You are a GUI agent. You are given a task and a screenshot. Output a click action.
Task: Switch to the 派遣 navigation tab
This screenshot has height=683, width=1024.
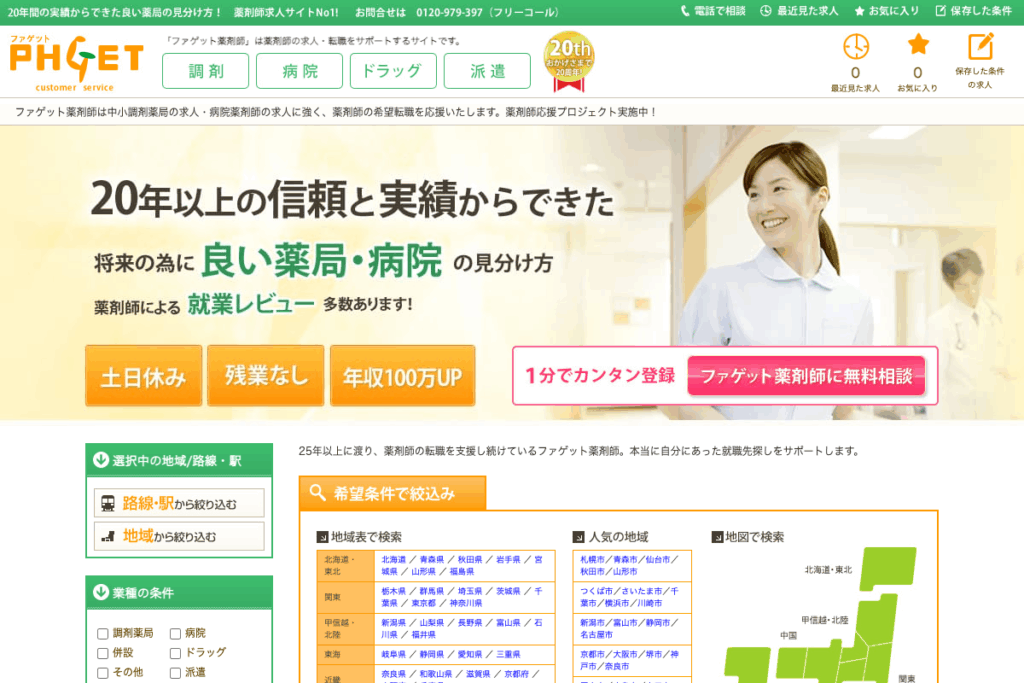487,71
